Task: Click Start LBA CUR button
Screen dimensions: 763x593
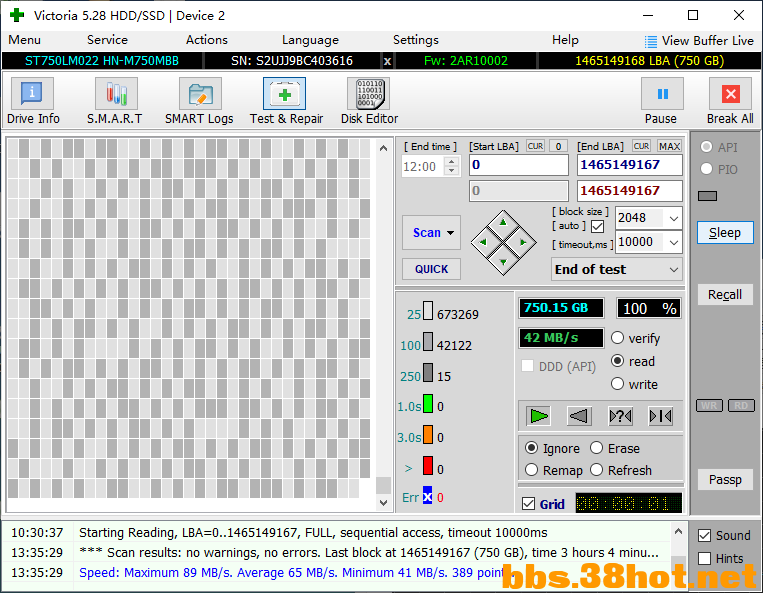Action: pyautogui.click(x=535, y=146)
